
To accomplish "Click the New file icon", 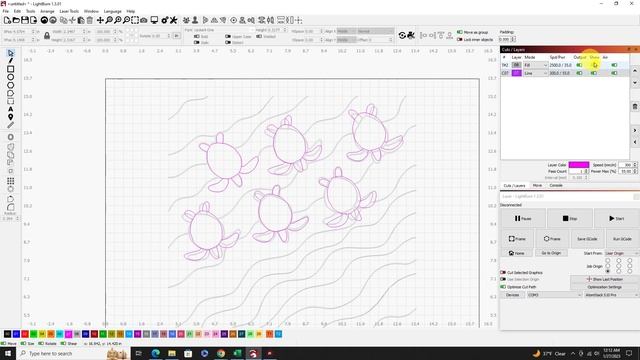I will click(7, 20).
